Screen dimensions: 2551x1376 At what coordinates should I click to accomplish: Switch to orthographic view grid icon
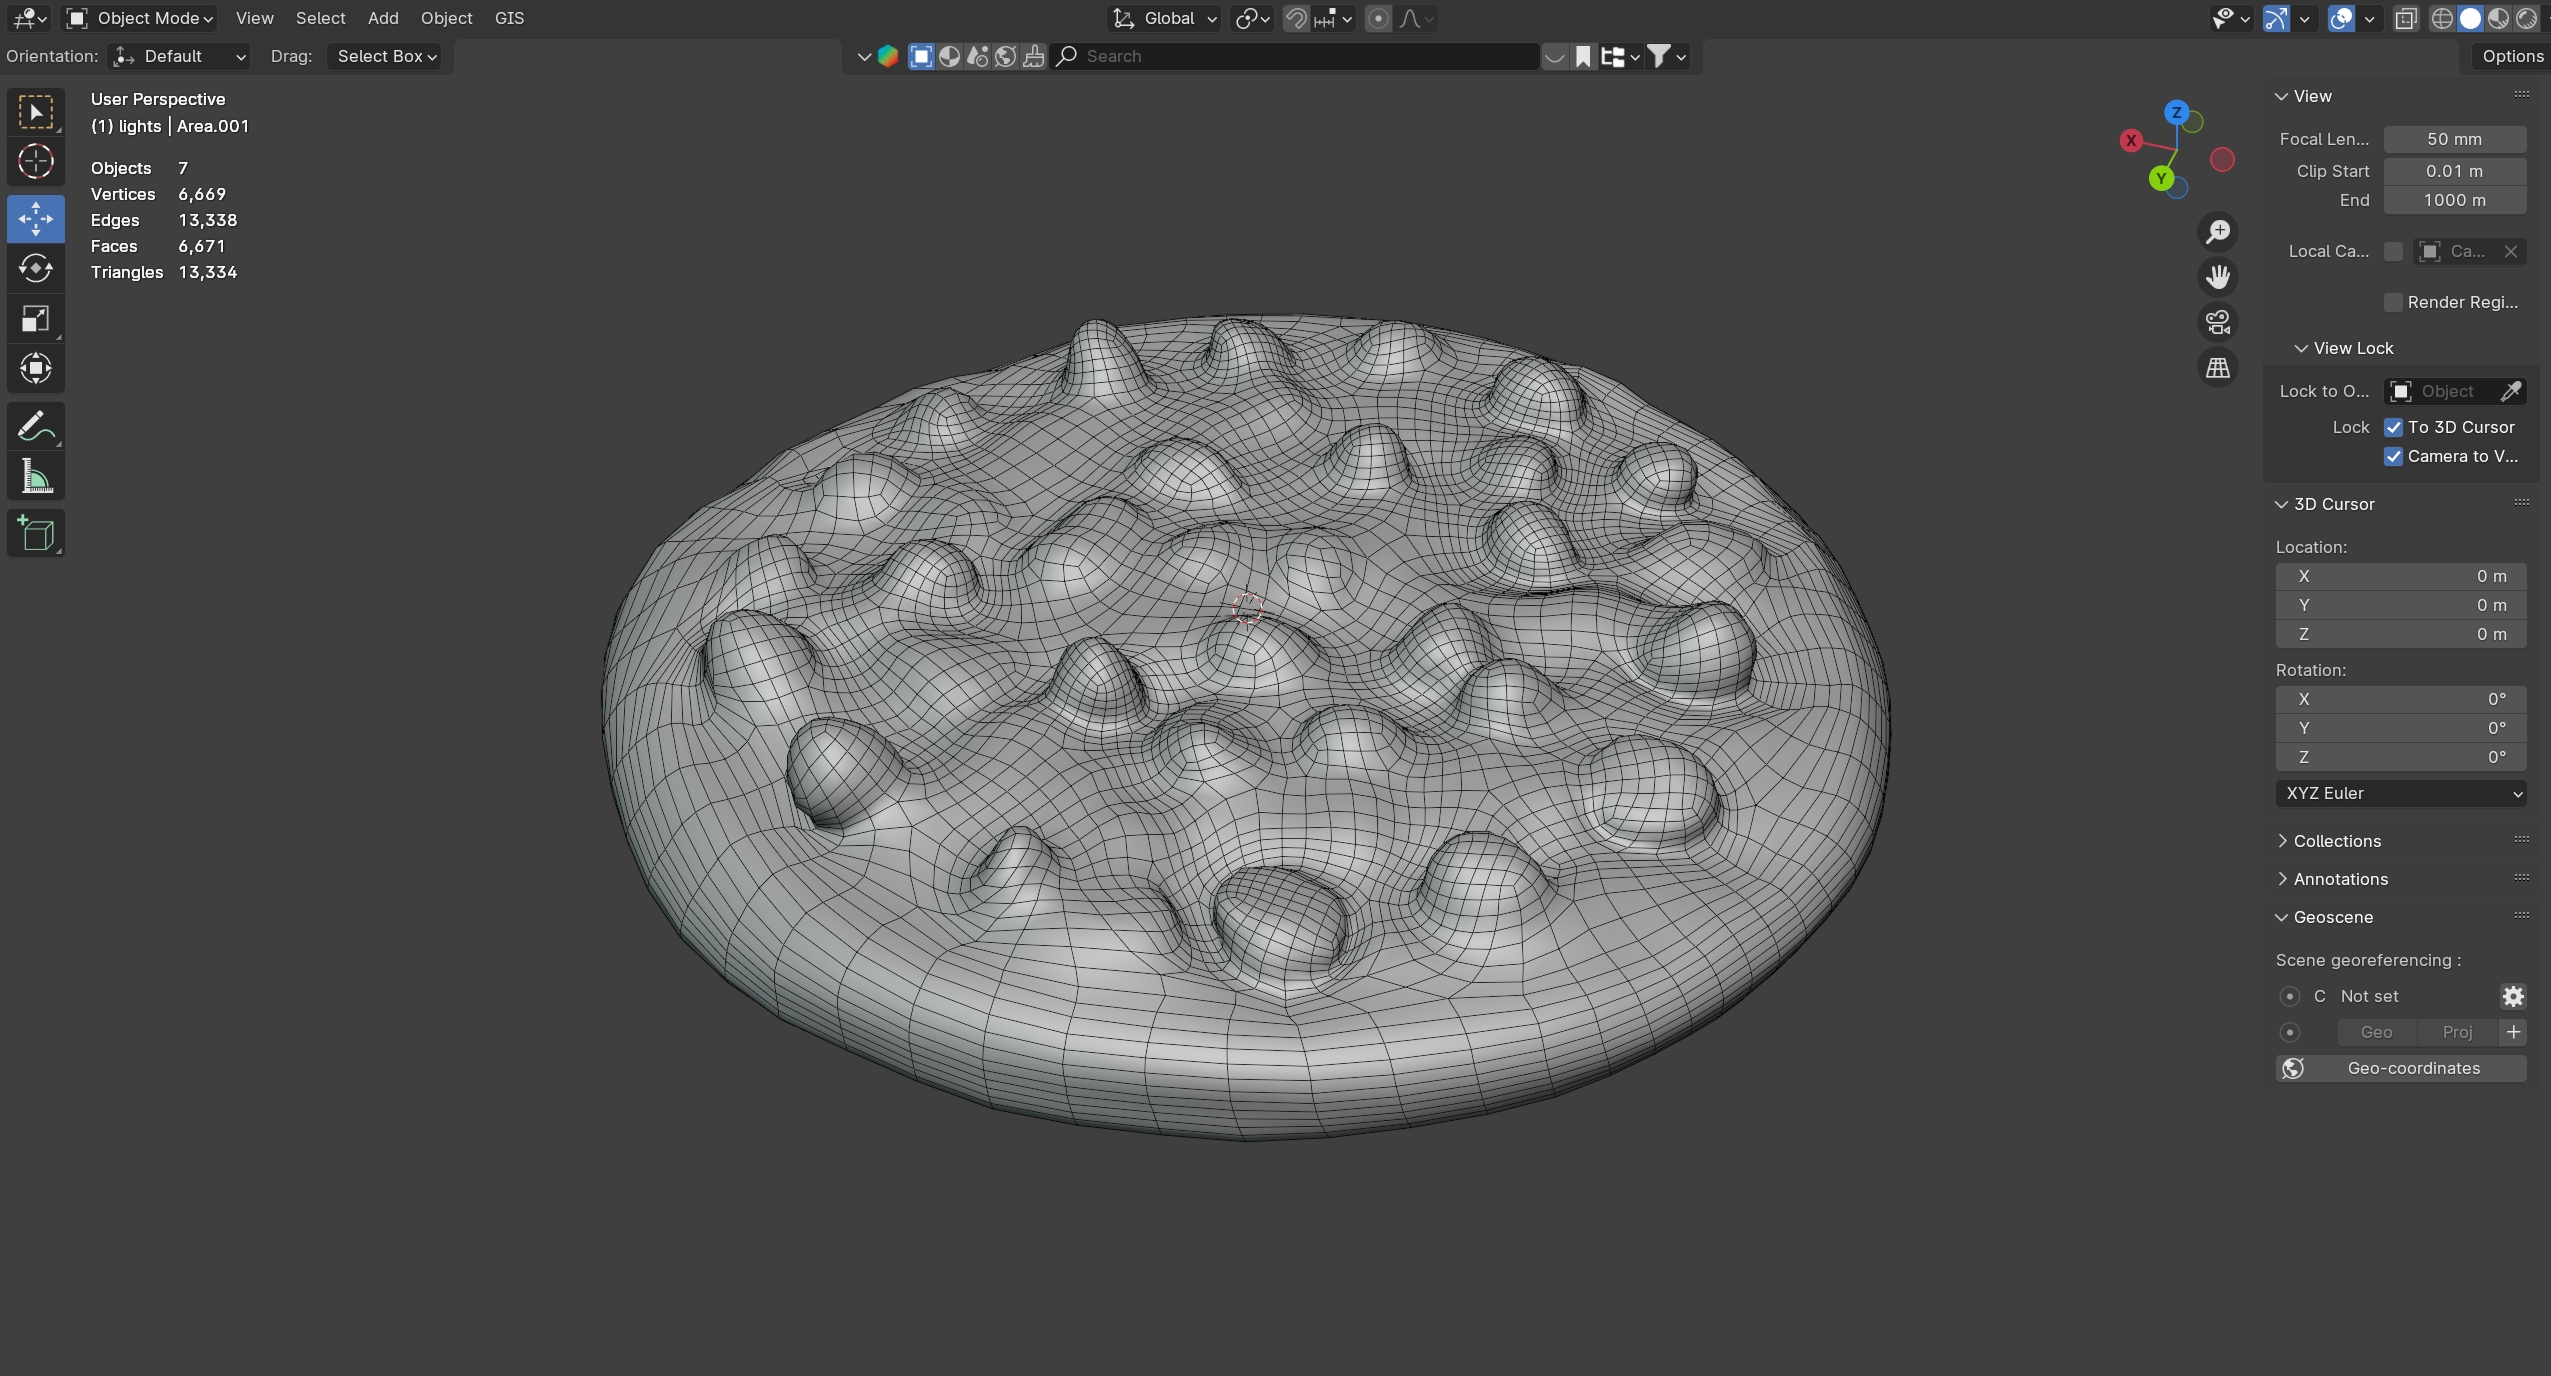(2217, 368)
